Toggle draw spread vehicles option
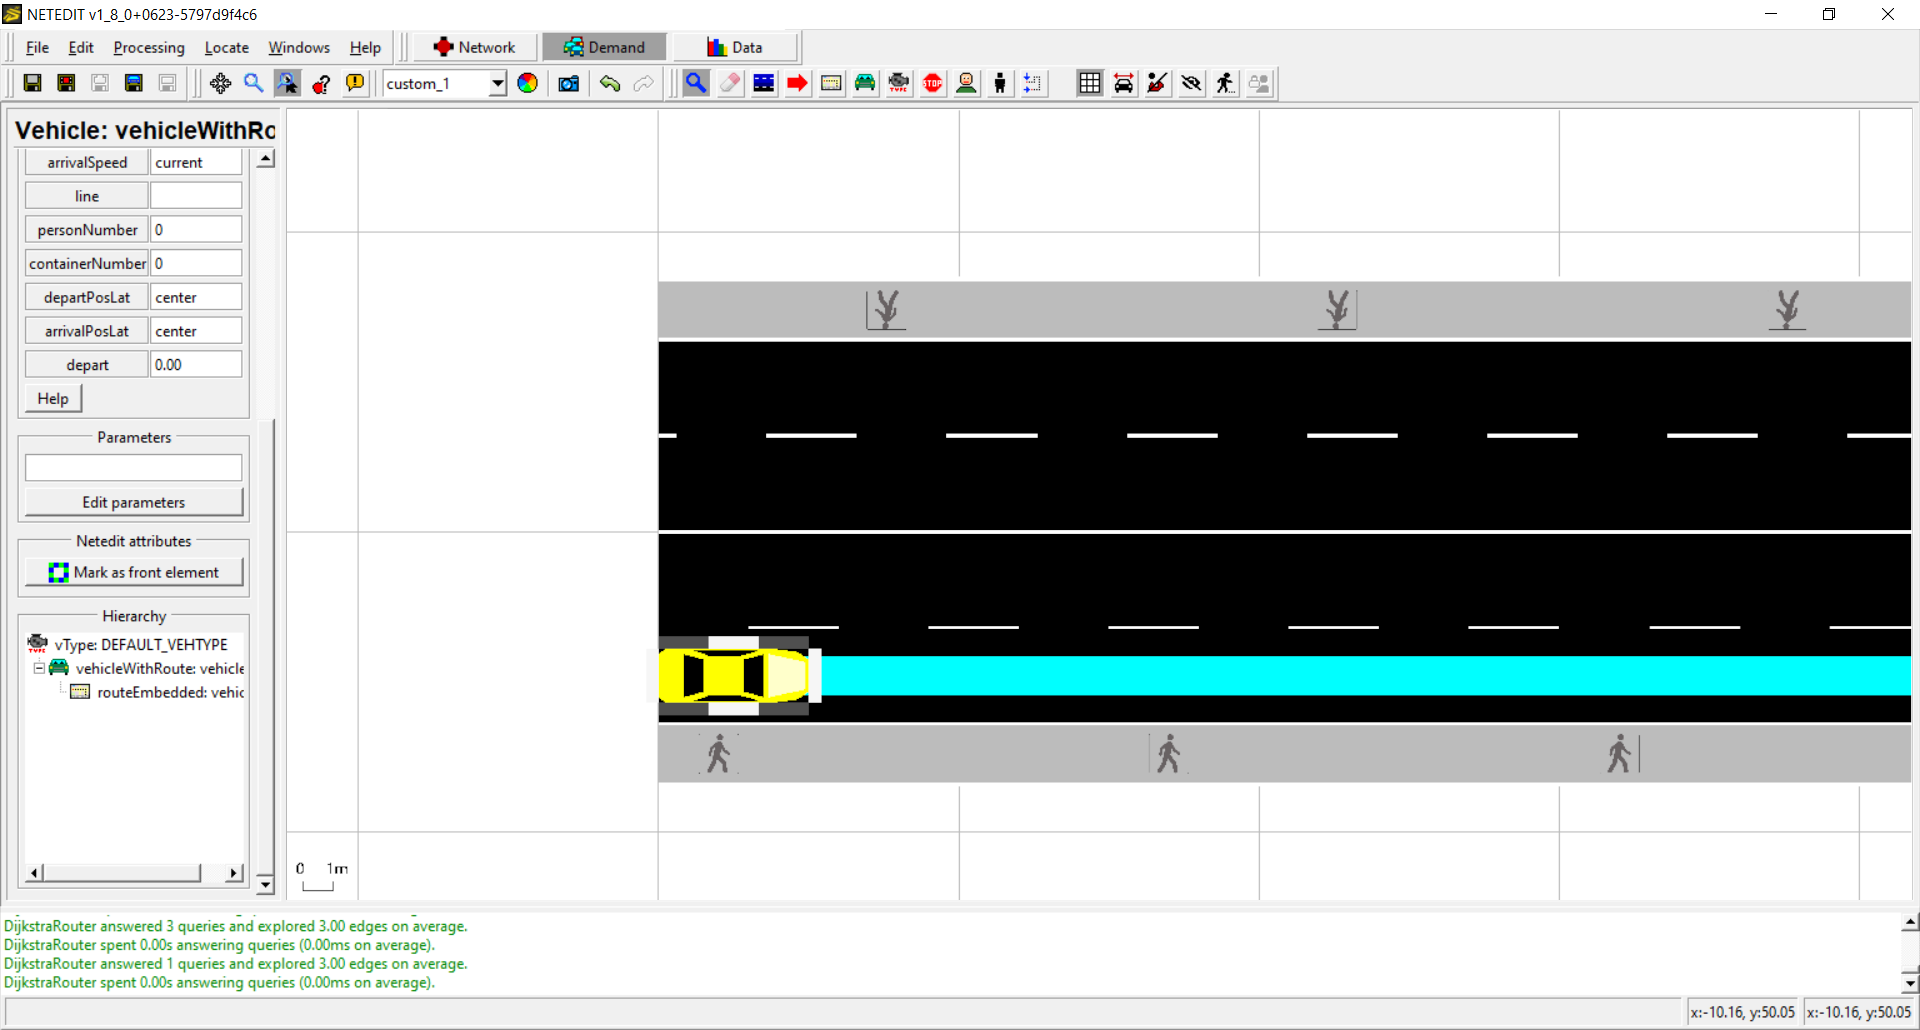This screenshot has width=1920, height=1030. [x=1124, y=84]
